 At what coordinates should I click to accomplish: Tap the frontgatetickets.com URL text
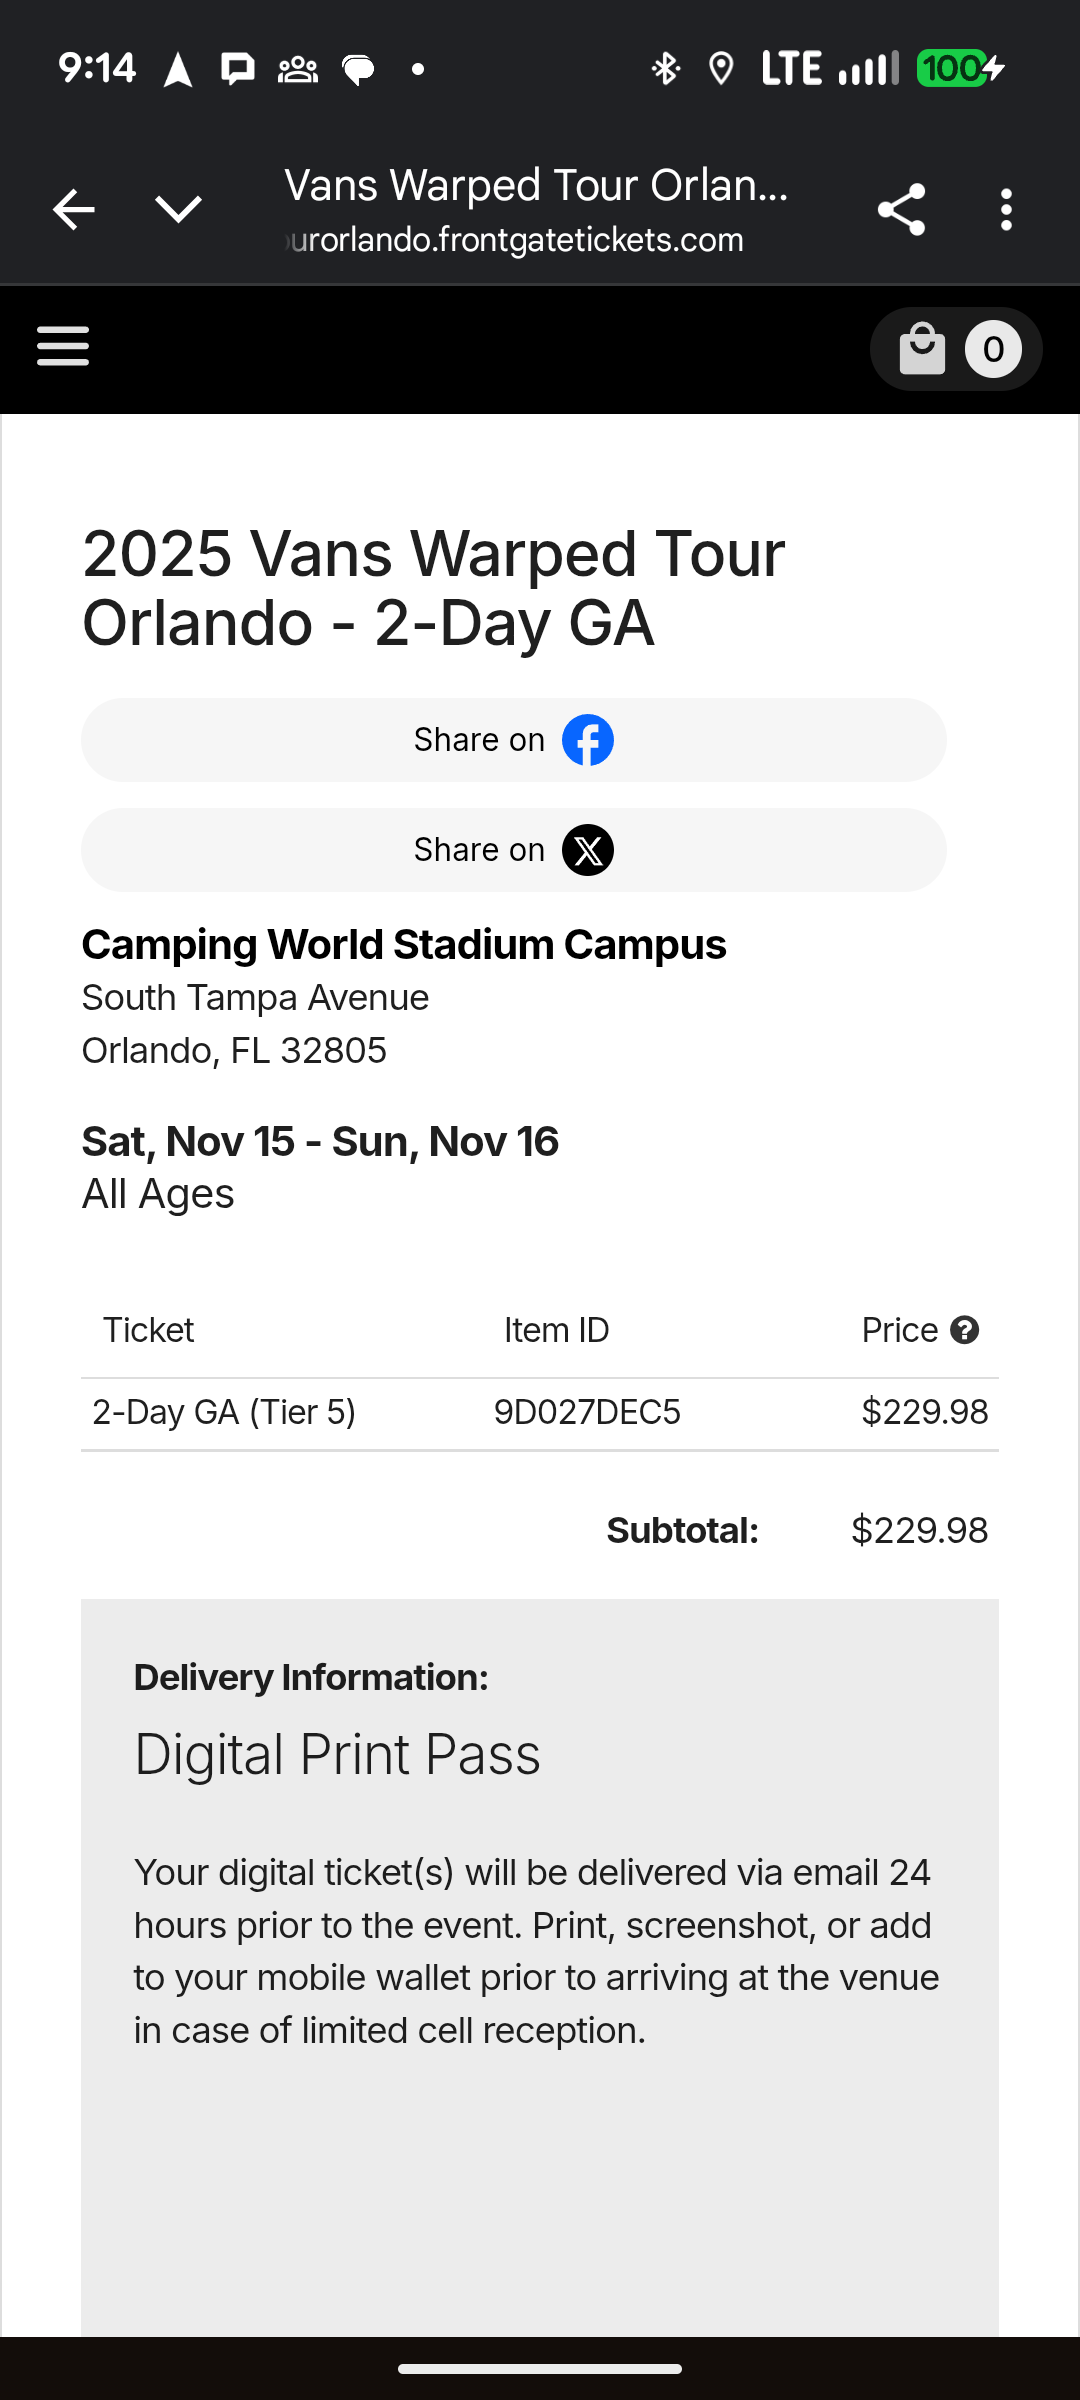click(516, 240)
